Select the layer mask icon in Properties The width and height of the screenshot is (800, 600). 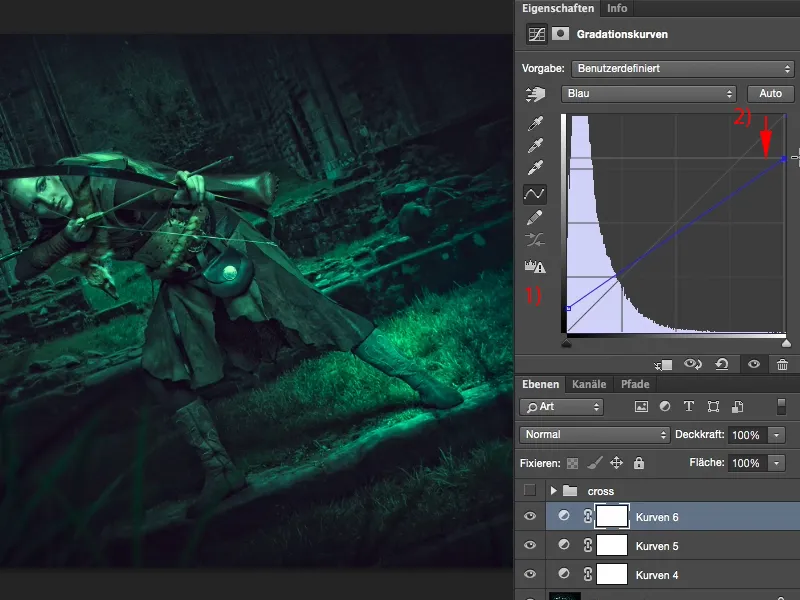click(x=560, y=34)
